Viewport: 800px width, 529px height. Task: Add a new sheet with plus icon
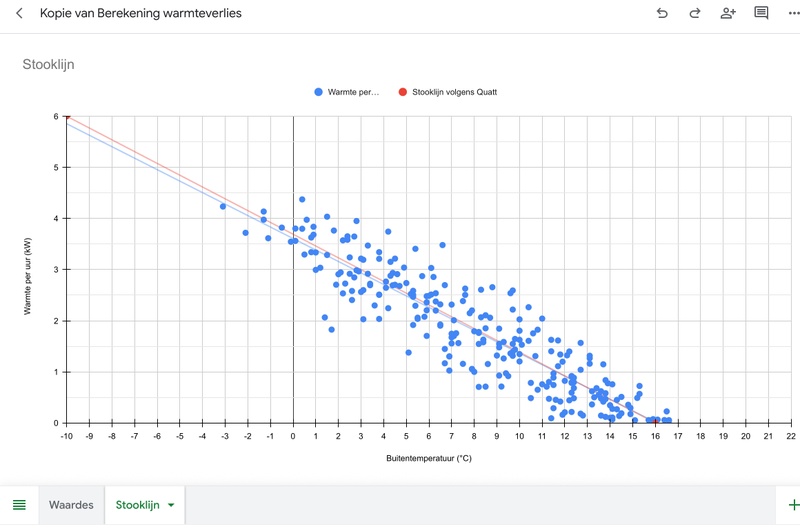coord(793,505)
